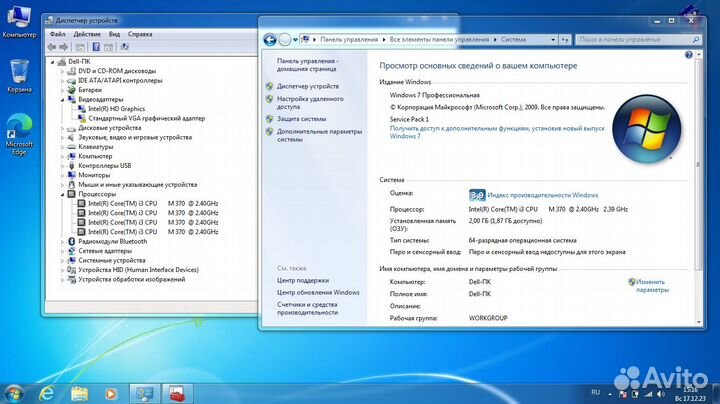This screenshot has height=404, width=720.
Task: Switch to the Control Panel taskbar button
Action: pyautogui.click(x=145, y=394)
